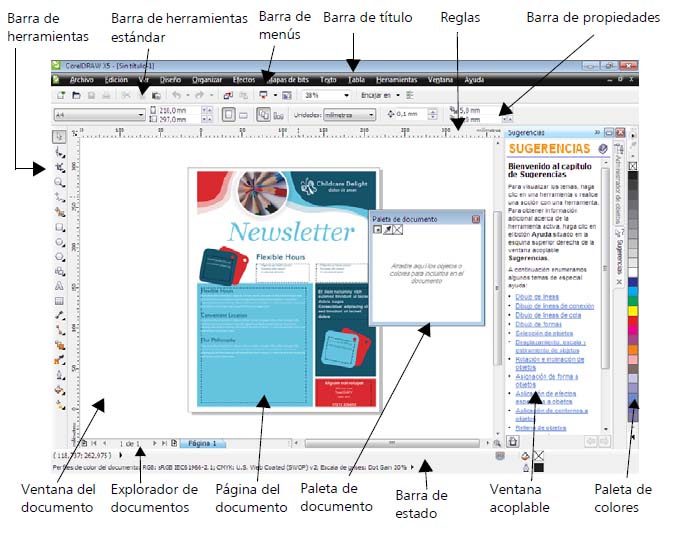The height and width of the screenshot is (540, 676).
Task: Select the Fill bucket tool in the toolbox
Action: pyautogui.click(x=60, y=390)
